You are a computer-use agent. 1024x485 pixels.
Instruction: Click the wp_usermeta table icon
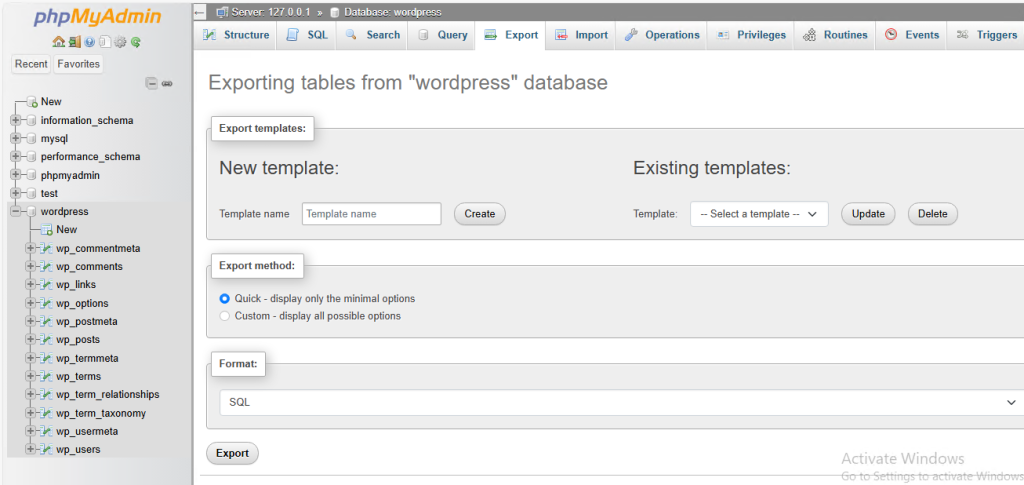(x=46, y=431)
